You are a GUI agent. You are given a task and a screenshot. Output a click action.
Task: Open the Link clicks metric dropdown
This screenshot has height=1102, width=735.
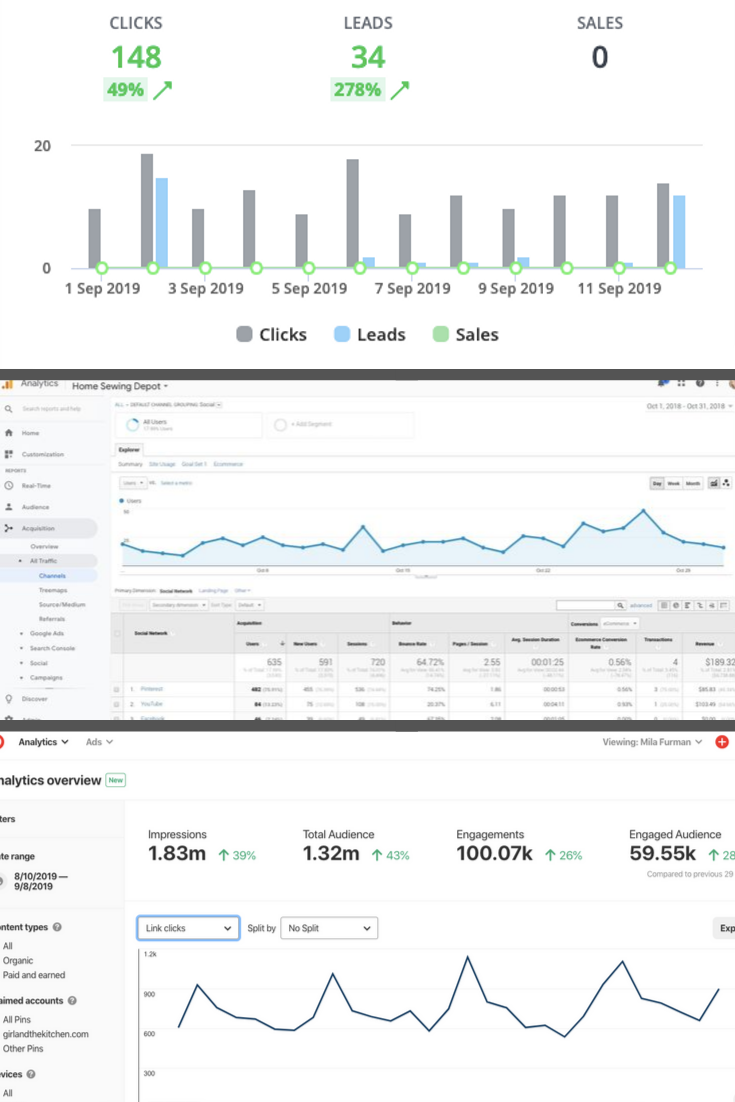[x=188, y=928]
